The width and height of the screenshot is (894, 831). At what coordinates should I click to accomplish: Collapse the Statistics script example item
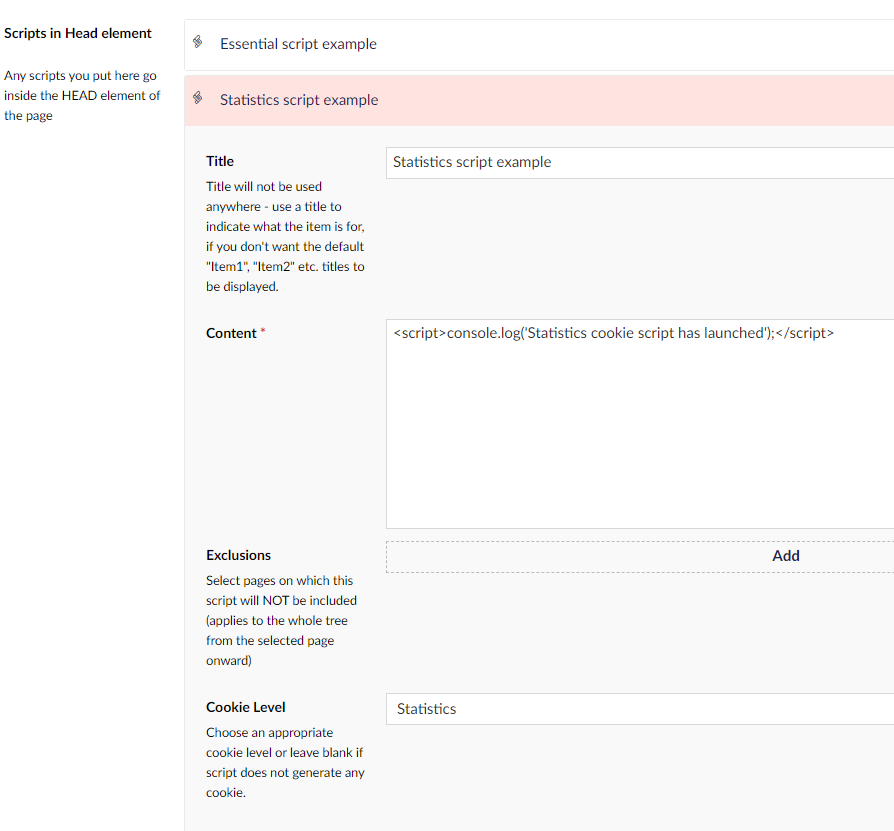click(299, 100)
